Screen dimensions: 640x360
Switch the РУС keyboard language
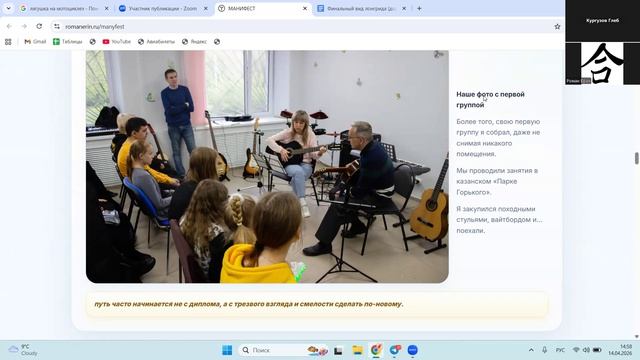pyautogui.click(x=560, y=350)
